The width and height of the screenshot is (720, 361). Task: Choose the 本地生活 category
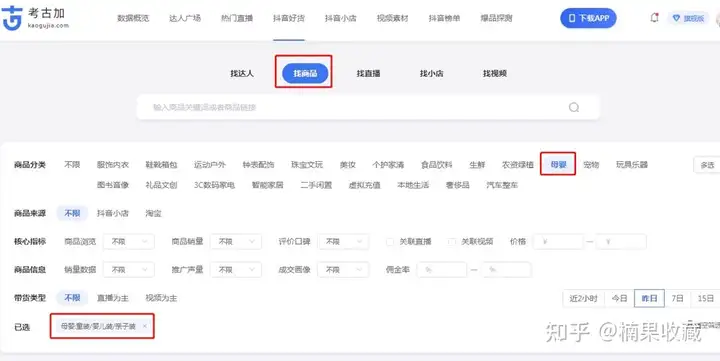pyautogui.click(x=413, y=185)
